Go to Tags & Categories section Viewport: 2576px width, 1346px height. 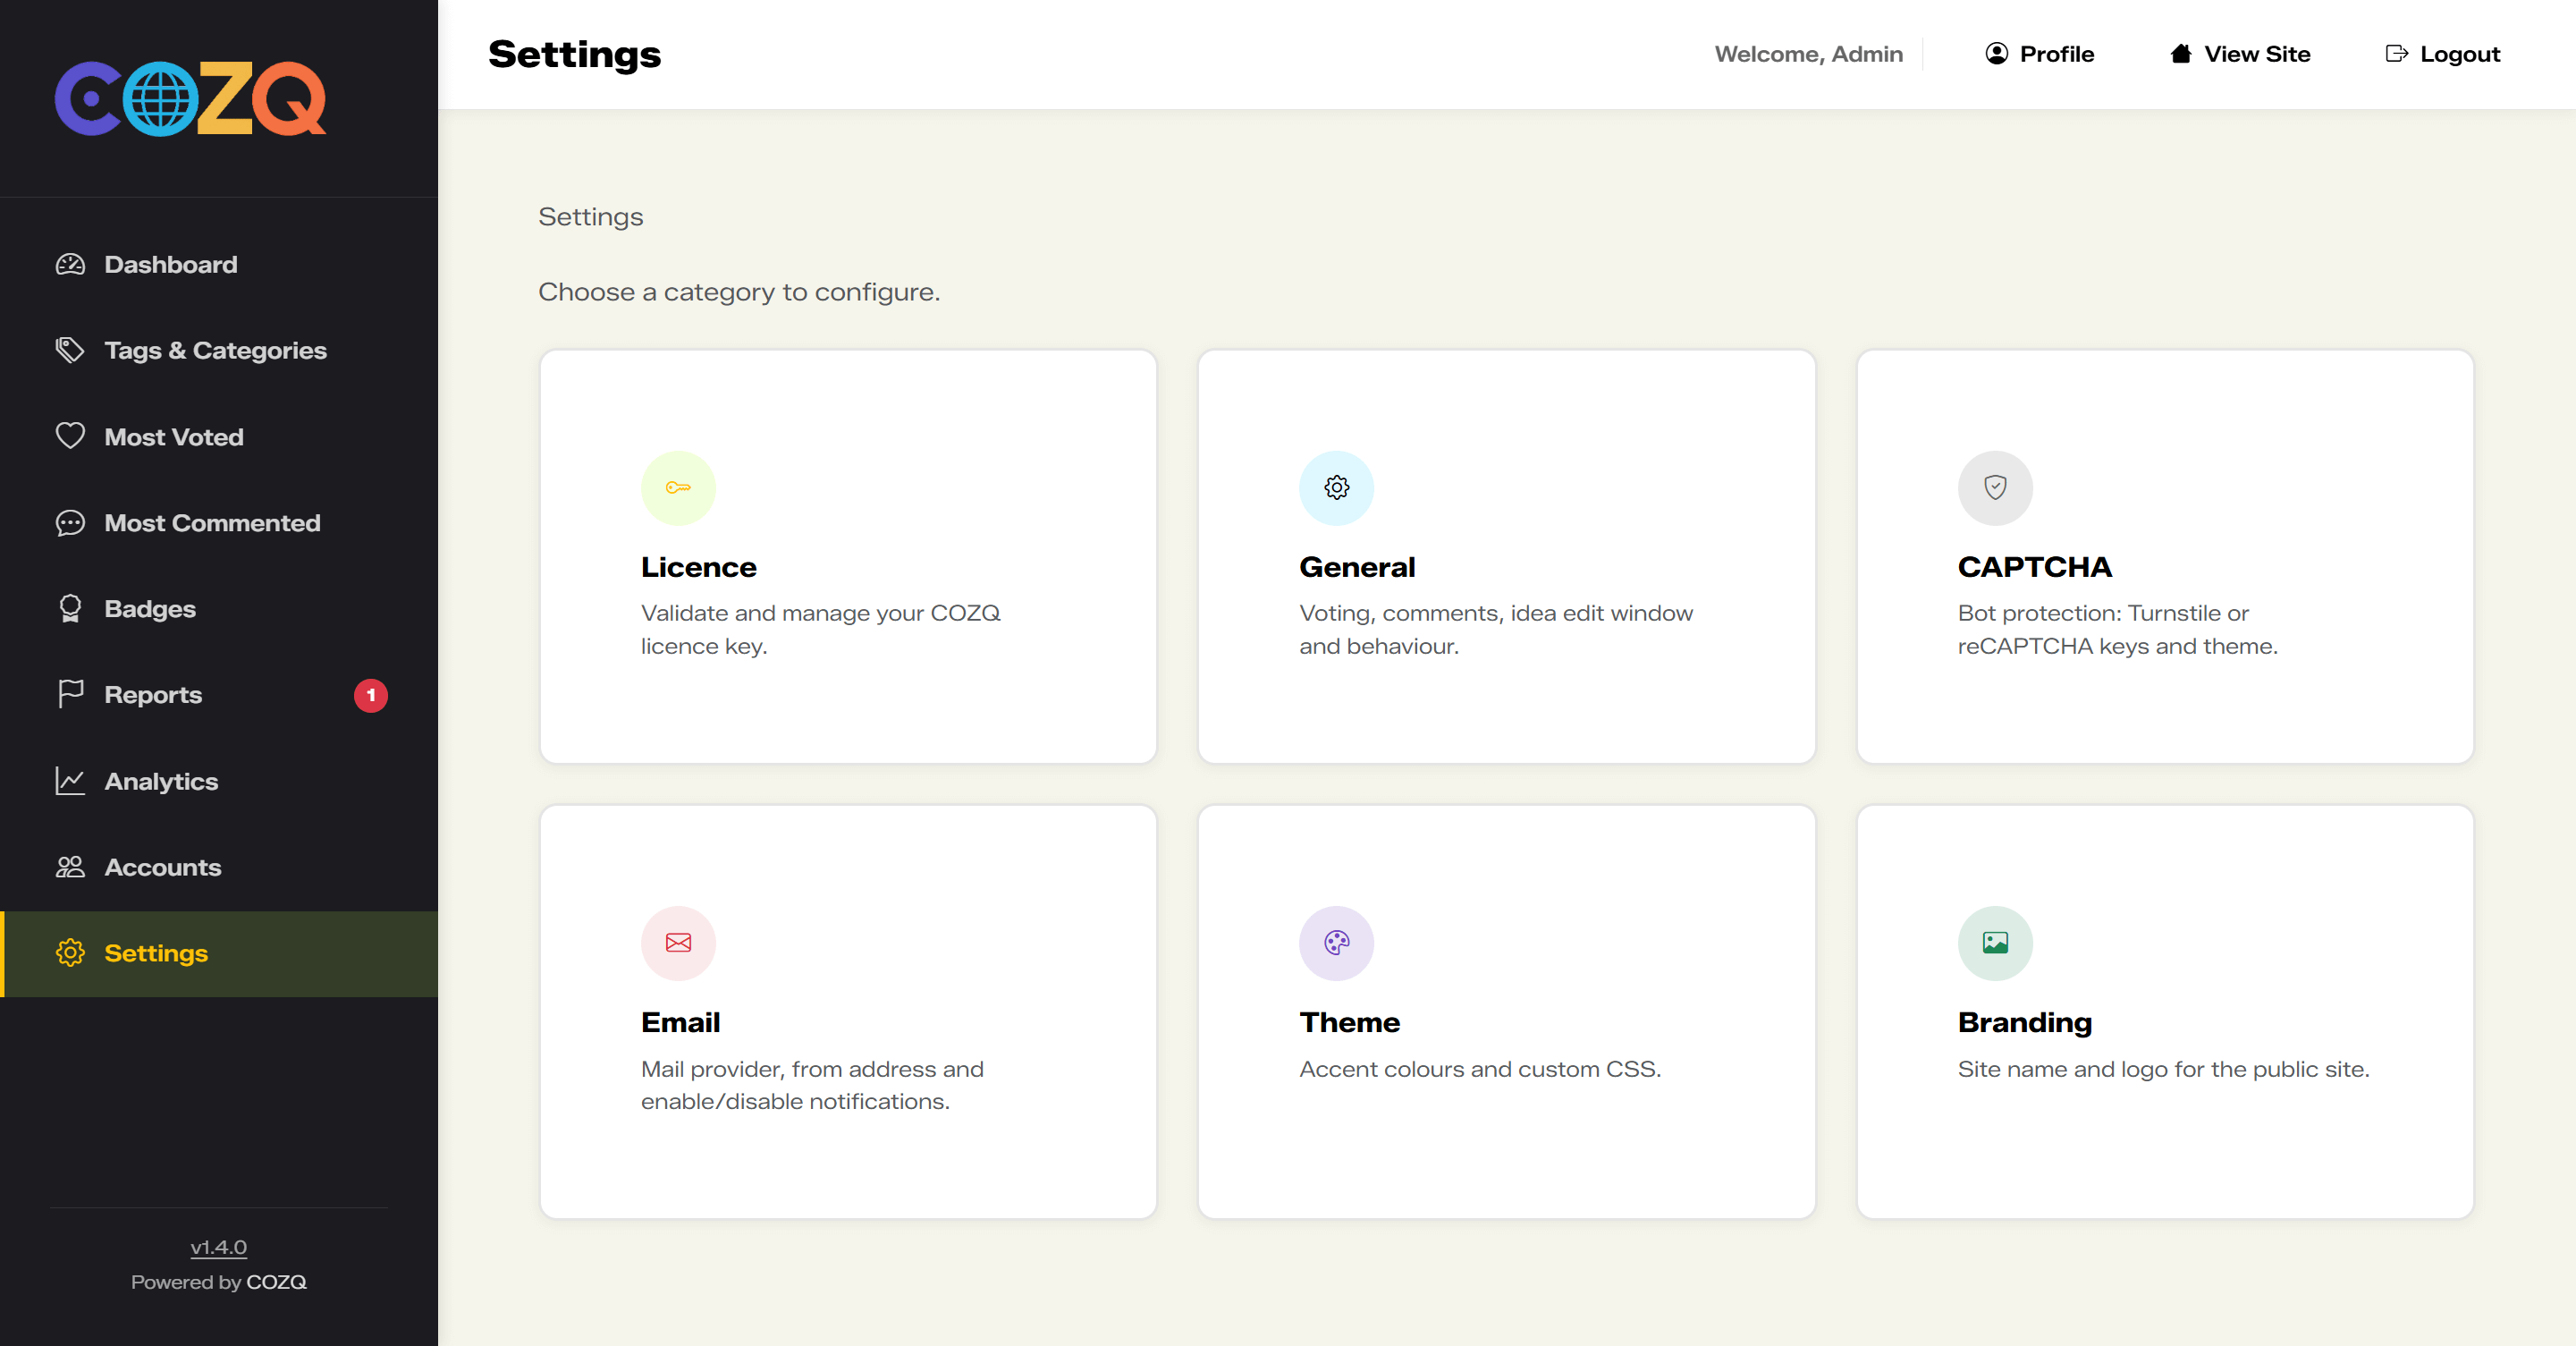pyautogui.click(x=215, y=351)
